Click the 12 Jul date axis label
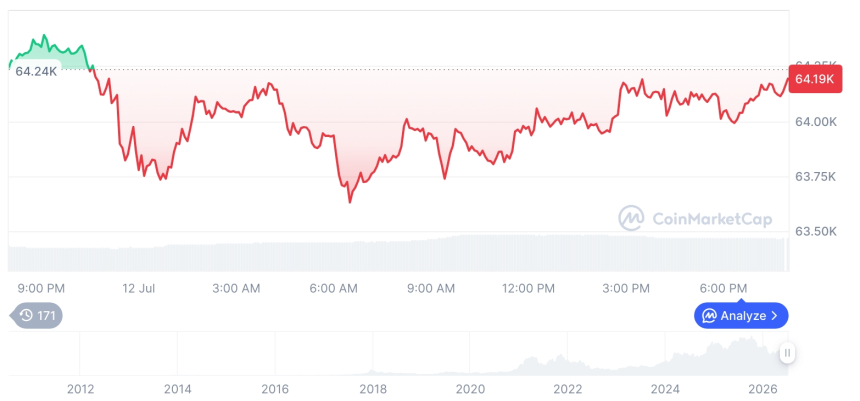 coord(138,288)
